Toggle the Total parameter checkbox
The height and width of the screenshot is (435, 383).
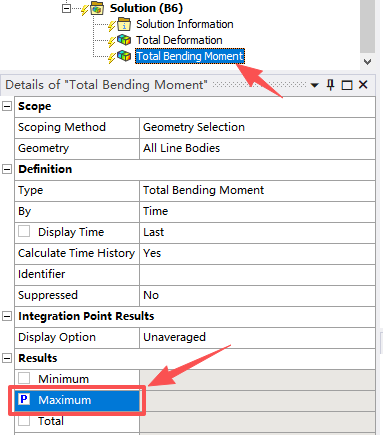coord(24,421)
